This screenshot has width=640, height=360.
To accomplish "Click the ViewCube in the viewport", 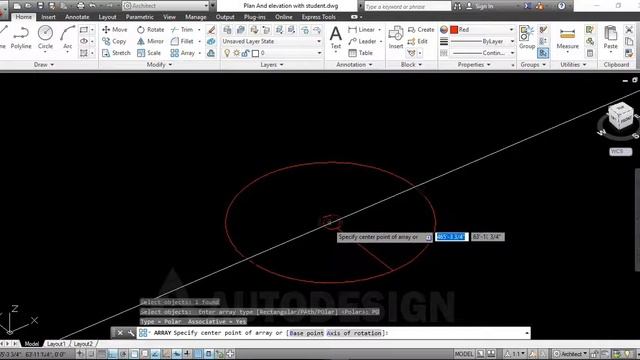I will click(621, 117).
